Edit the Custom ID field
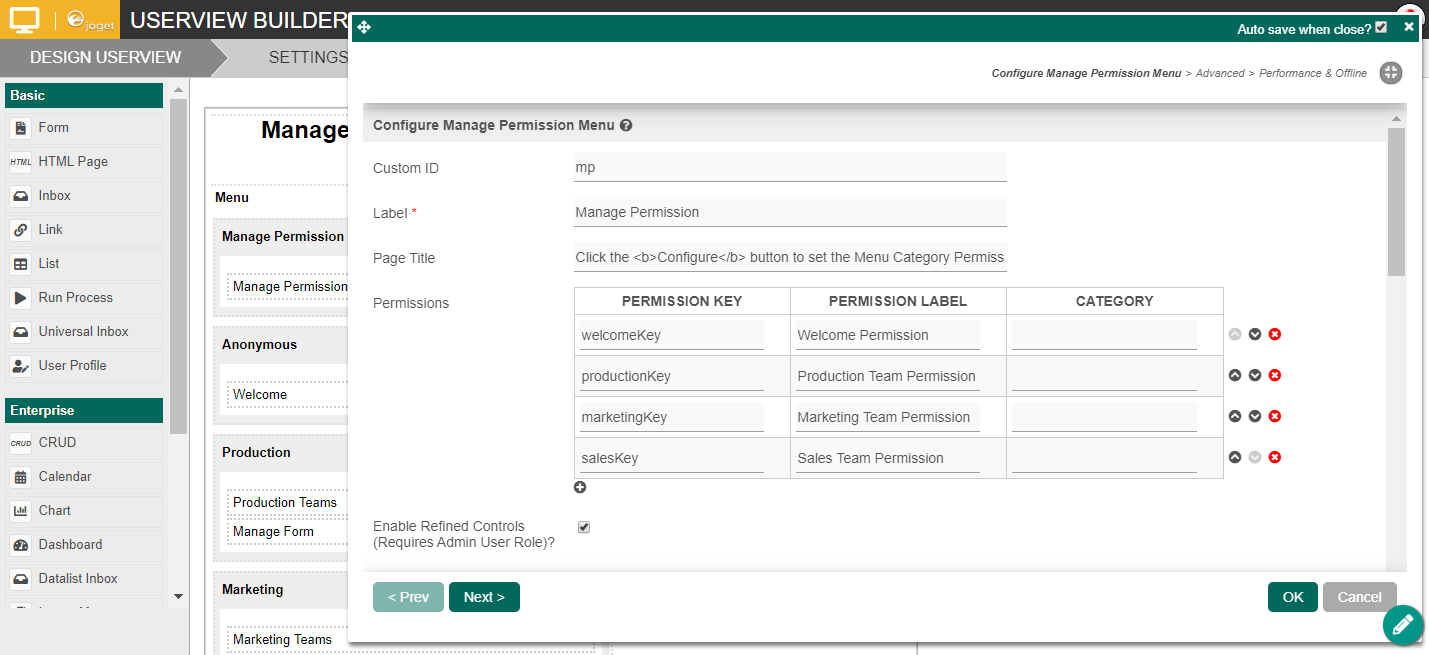This screenshot has height=655, width=1429. (790, 168)
